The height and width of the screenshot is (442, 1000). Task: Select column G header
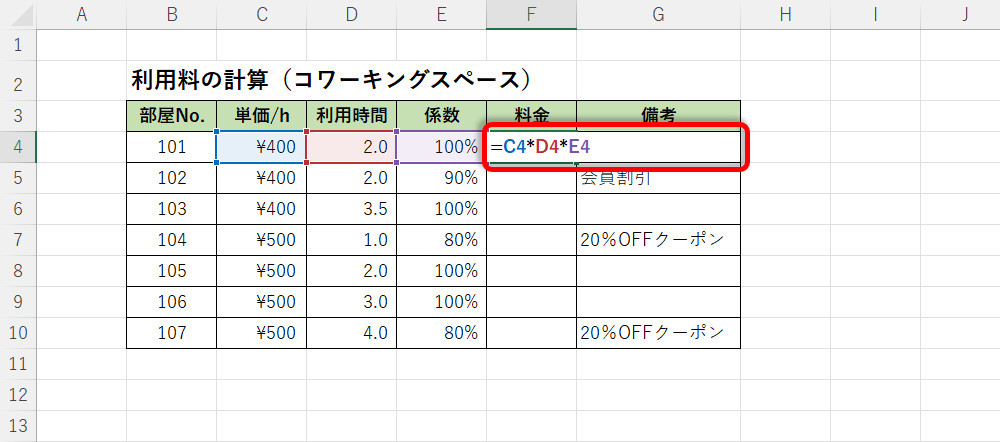pyautogui.click(x=658, y=15)
